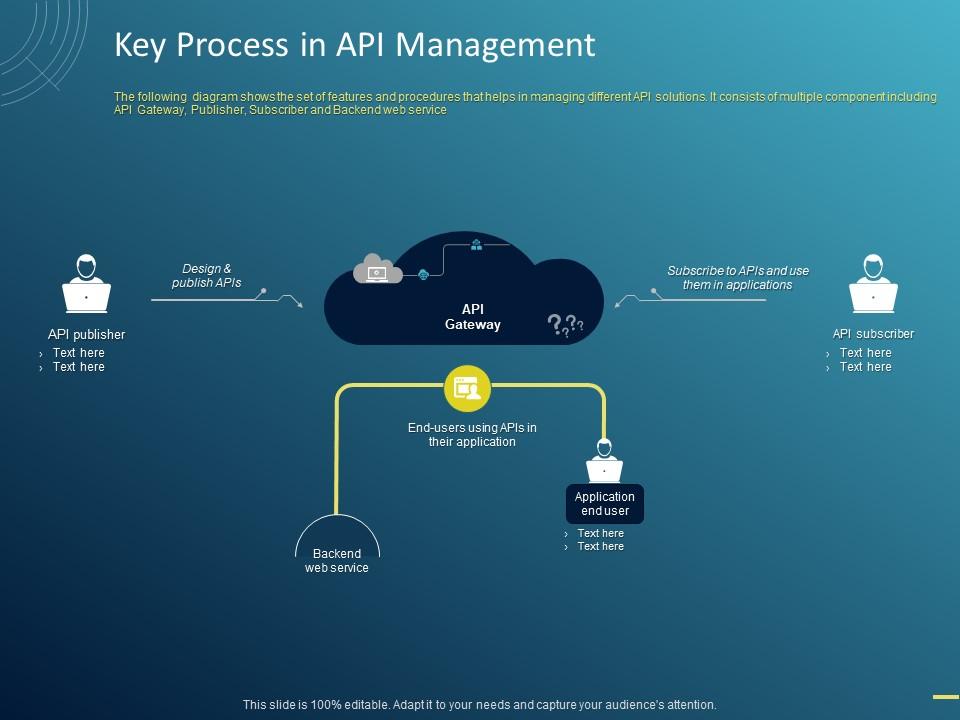Select the gray cloud laptop icon
Viewport: 960px width, 720px height.
tap(377, 269)
